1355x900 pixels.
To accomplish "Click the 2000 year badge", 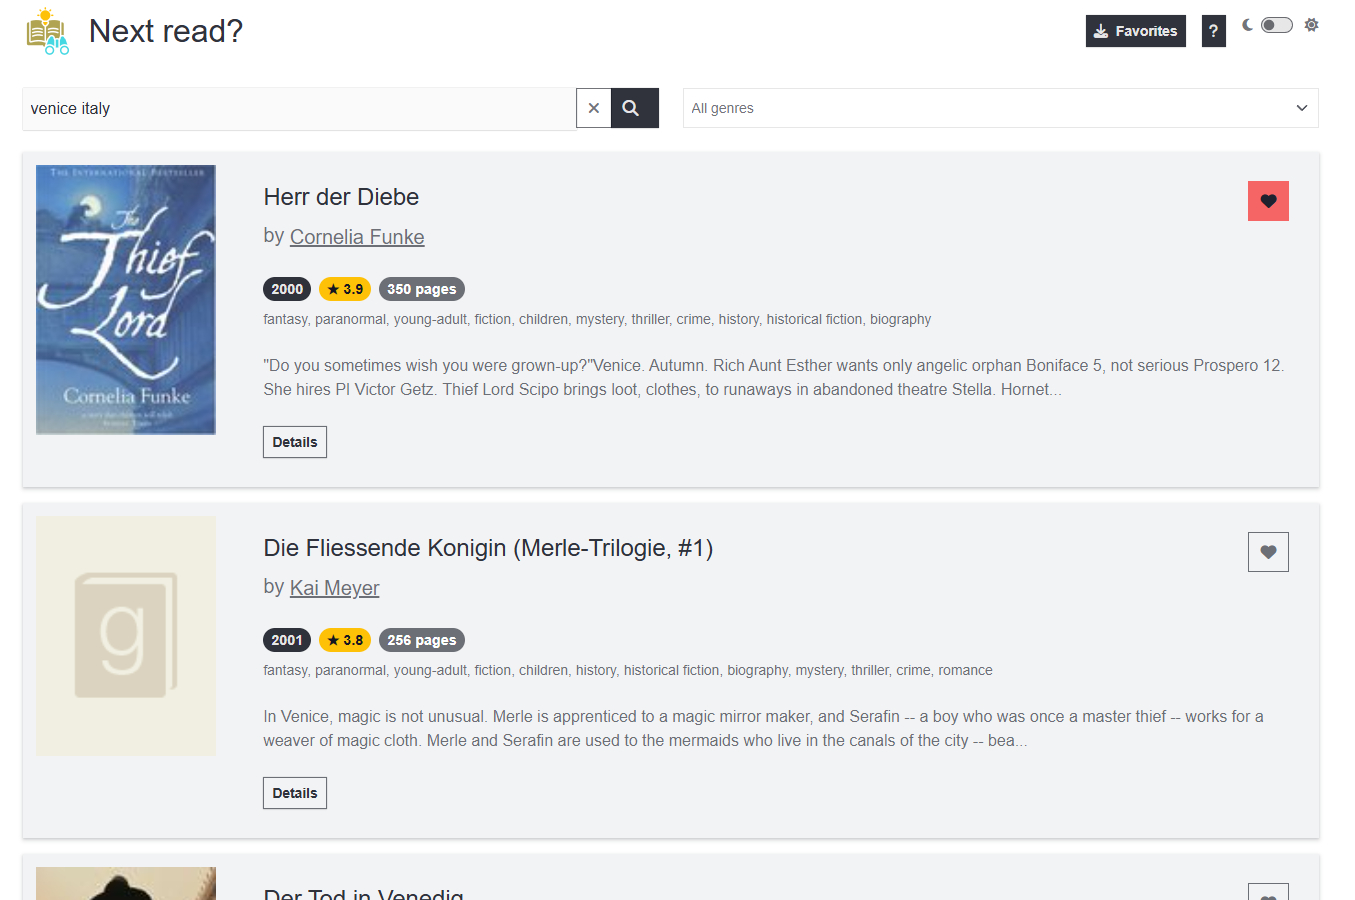I will coord(287,289).
